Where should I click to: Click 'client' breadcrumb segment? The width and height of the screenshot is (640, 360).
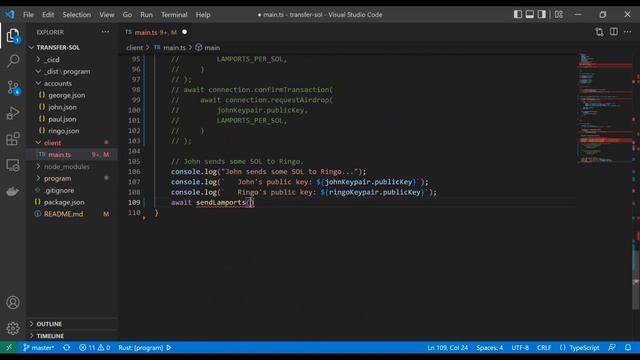pyautogui.click(x=134, y=48)
